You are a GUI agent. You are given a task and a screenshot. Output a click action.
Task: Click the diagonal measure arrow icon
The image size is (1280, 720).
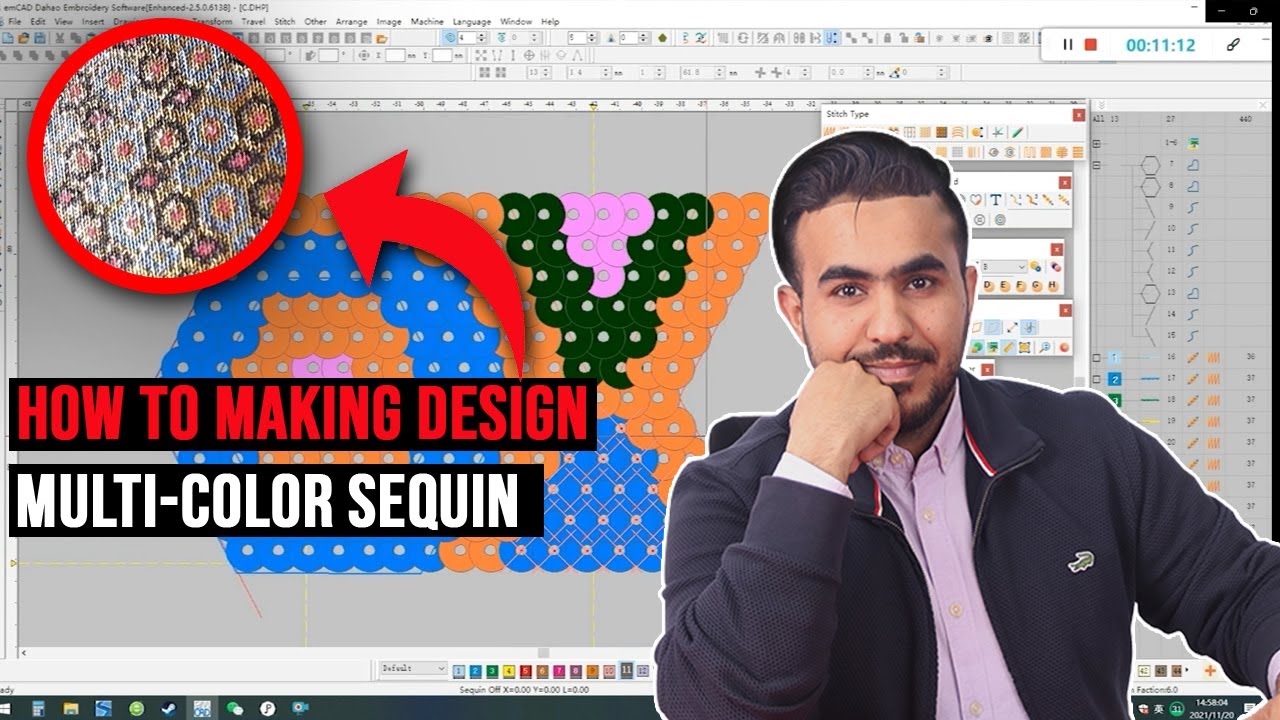pyautogui.click(x=1012, y=327)
